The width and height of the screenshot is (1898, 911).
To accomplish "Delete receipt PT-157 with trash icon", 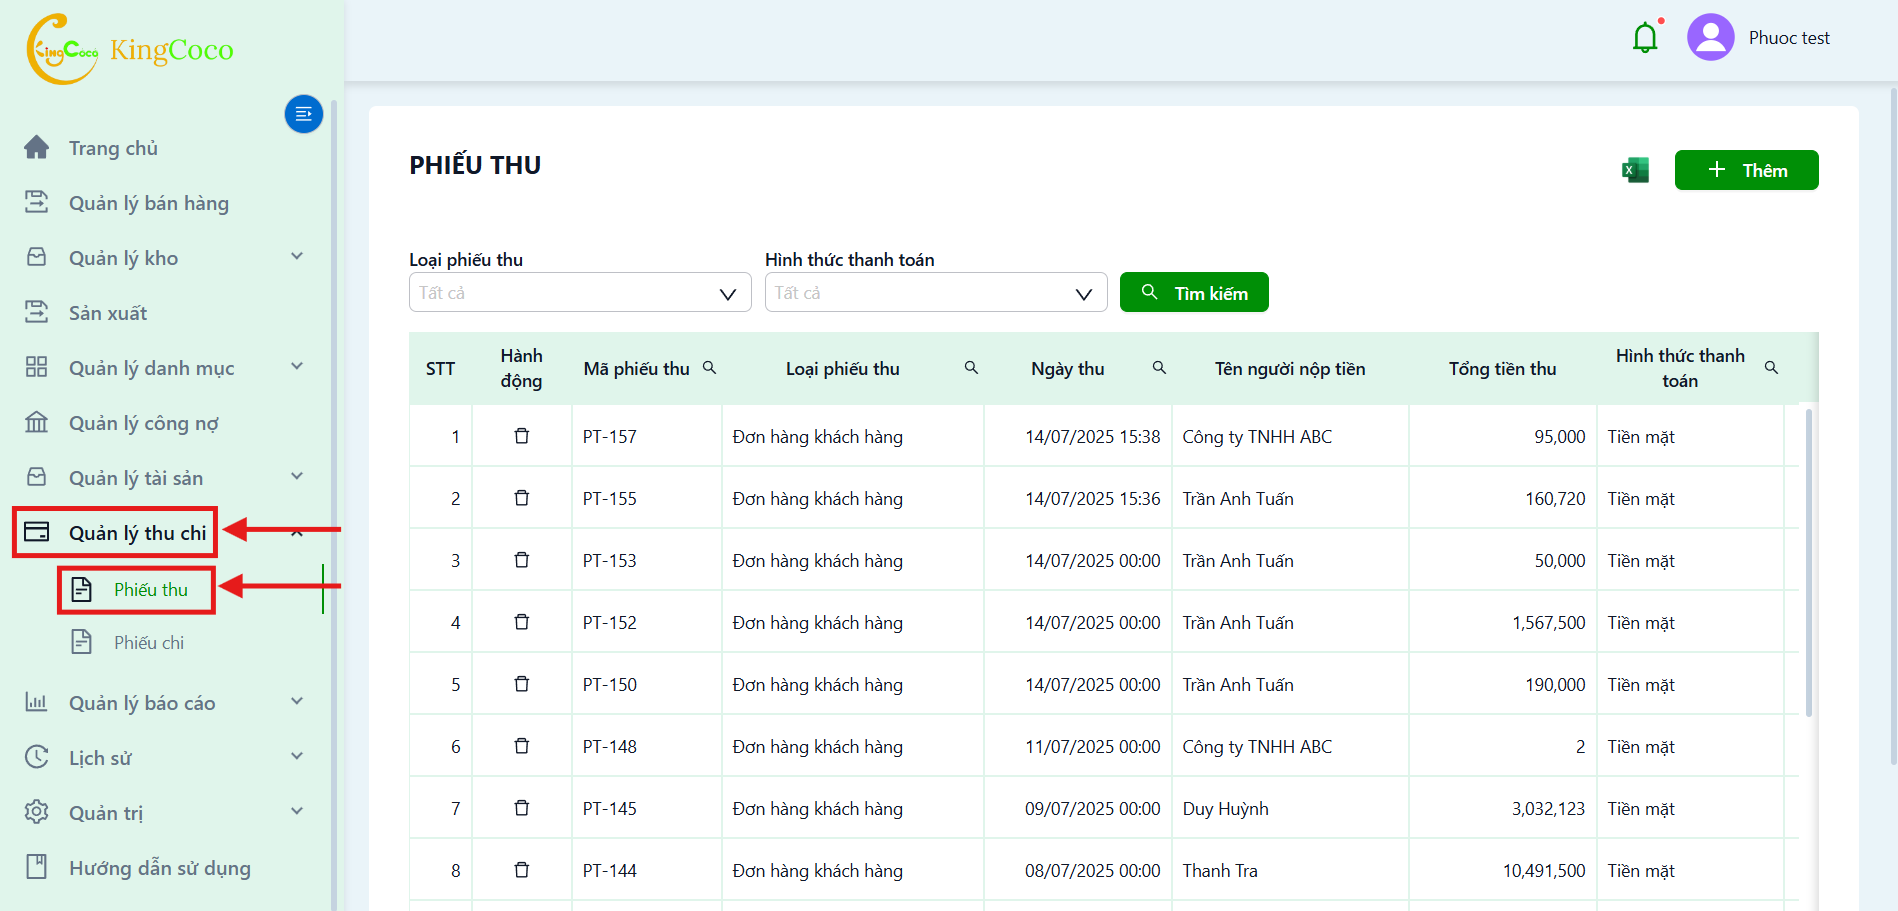I will point(522,436).
